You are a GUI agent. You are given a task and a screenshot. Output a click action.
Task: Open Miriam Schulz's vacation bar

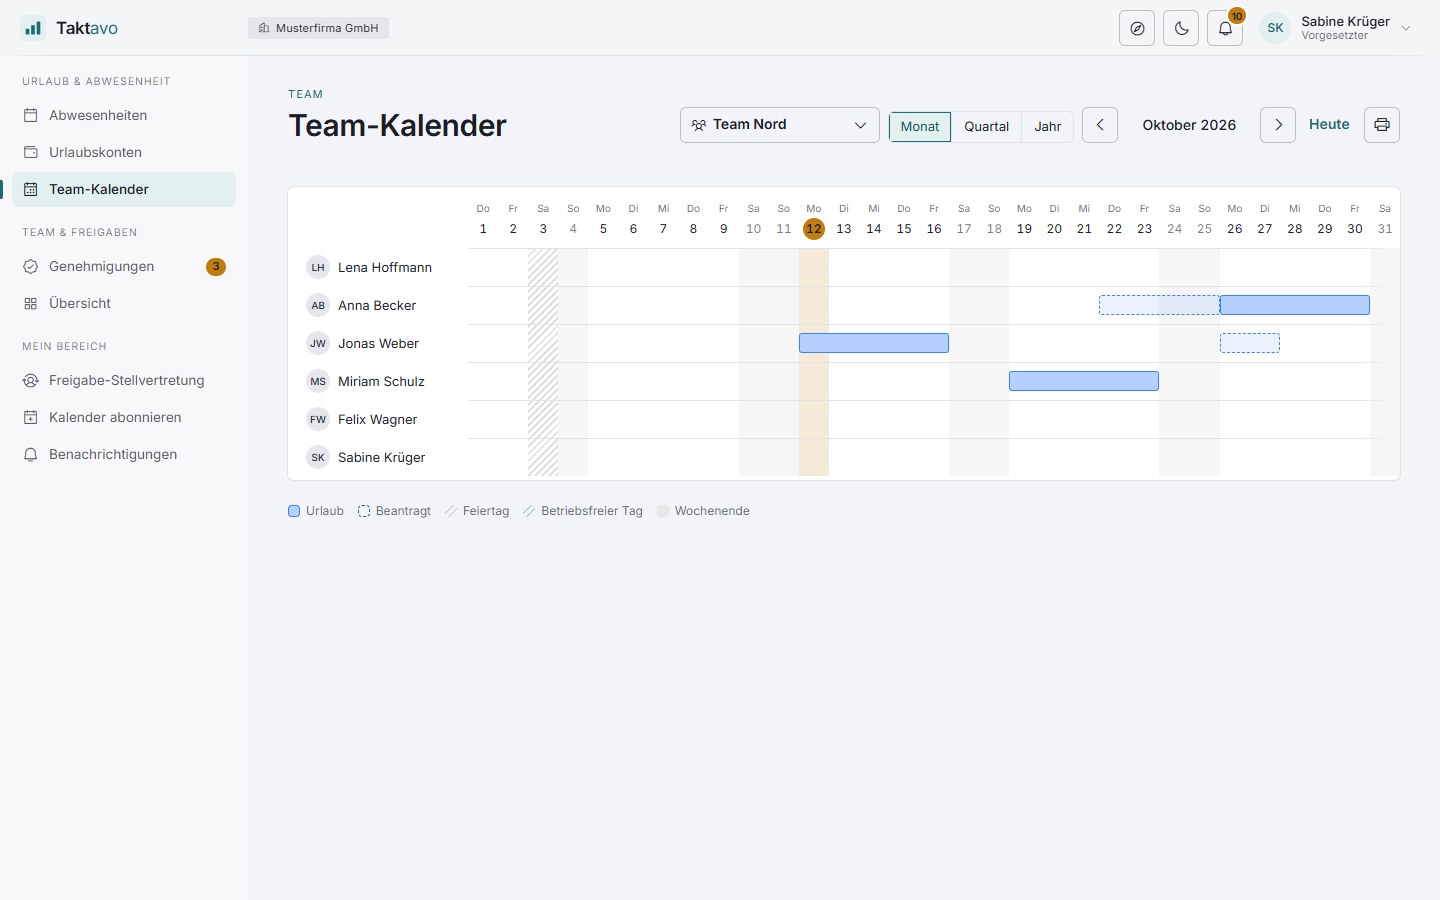click(1084, 381)
